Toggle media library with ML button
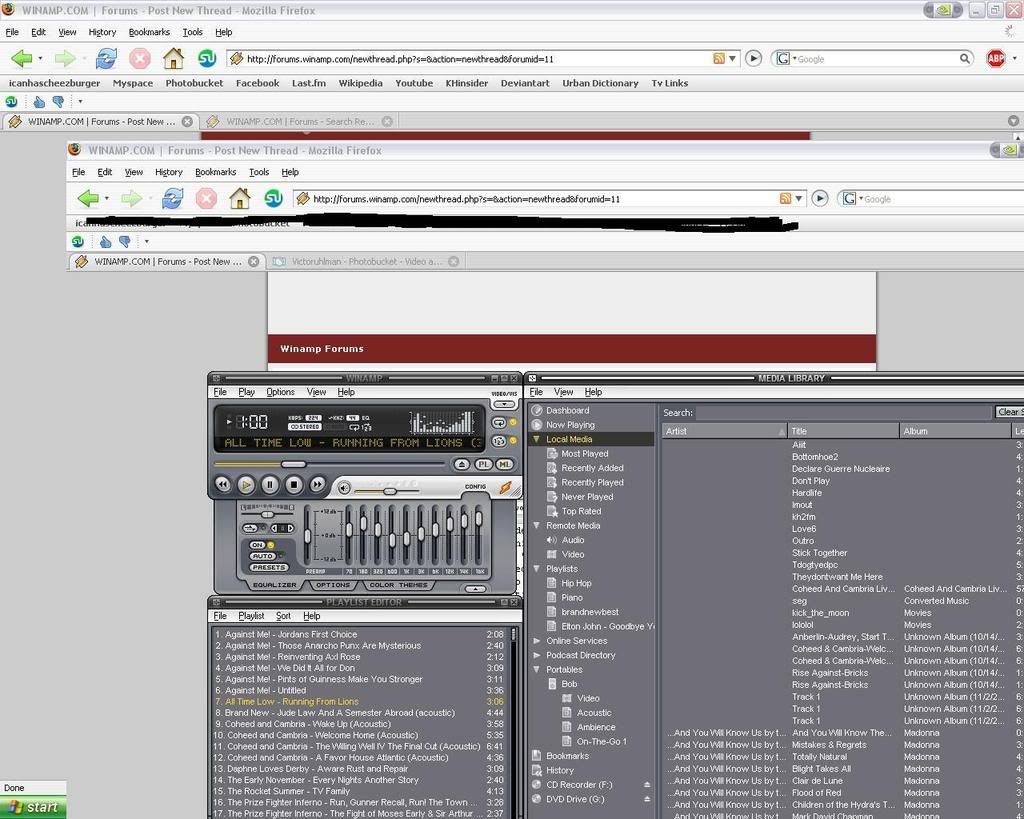1024x819 pixels. click(504, 464)
